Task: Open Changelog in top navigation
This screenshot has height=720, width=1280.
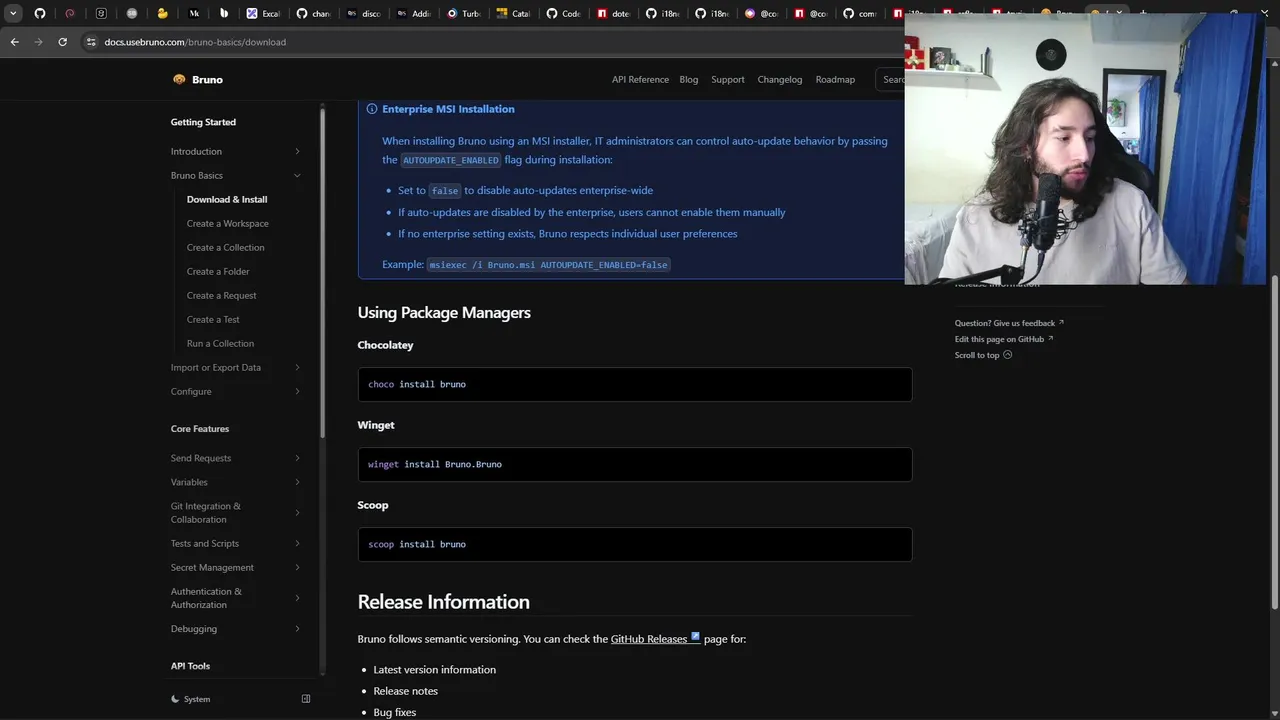Action: click(780, 79)
